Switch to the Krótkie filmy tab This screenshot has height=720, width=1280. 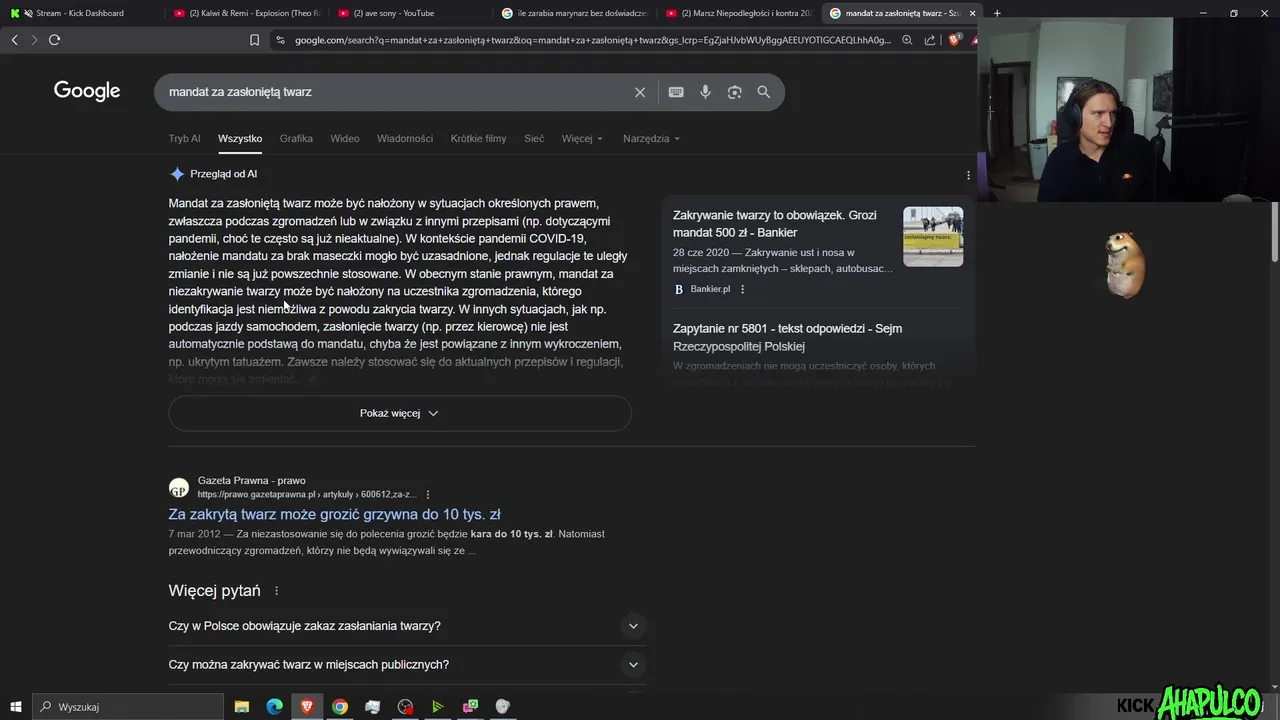coord(478,139)
